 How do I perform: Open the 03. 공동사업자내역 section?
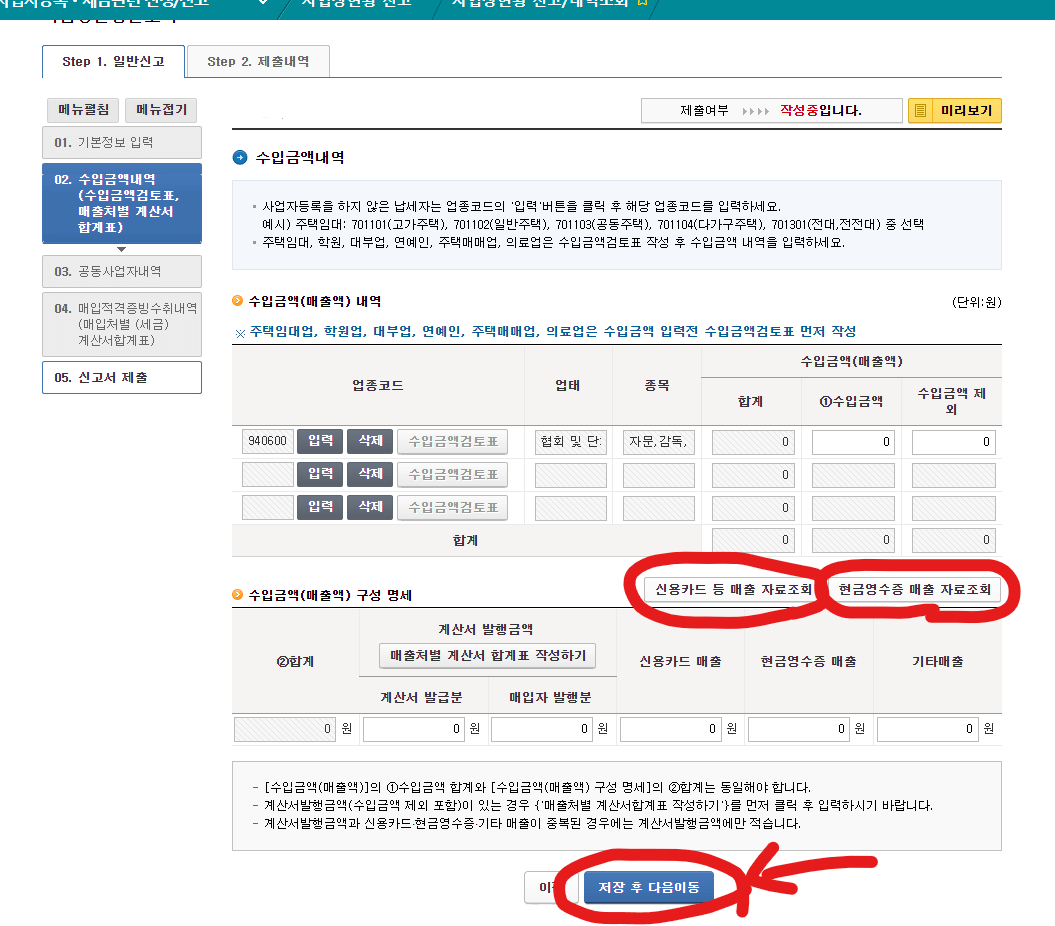click(121, 271)
